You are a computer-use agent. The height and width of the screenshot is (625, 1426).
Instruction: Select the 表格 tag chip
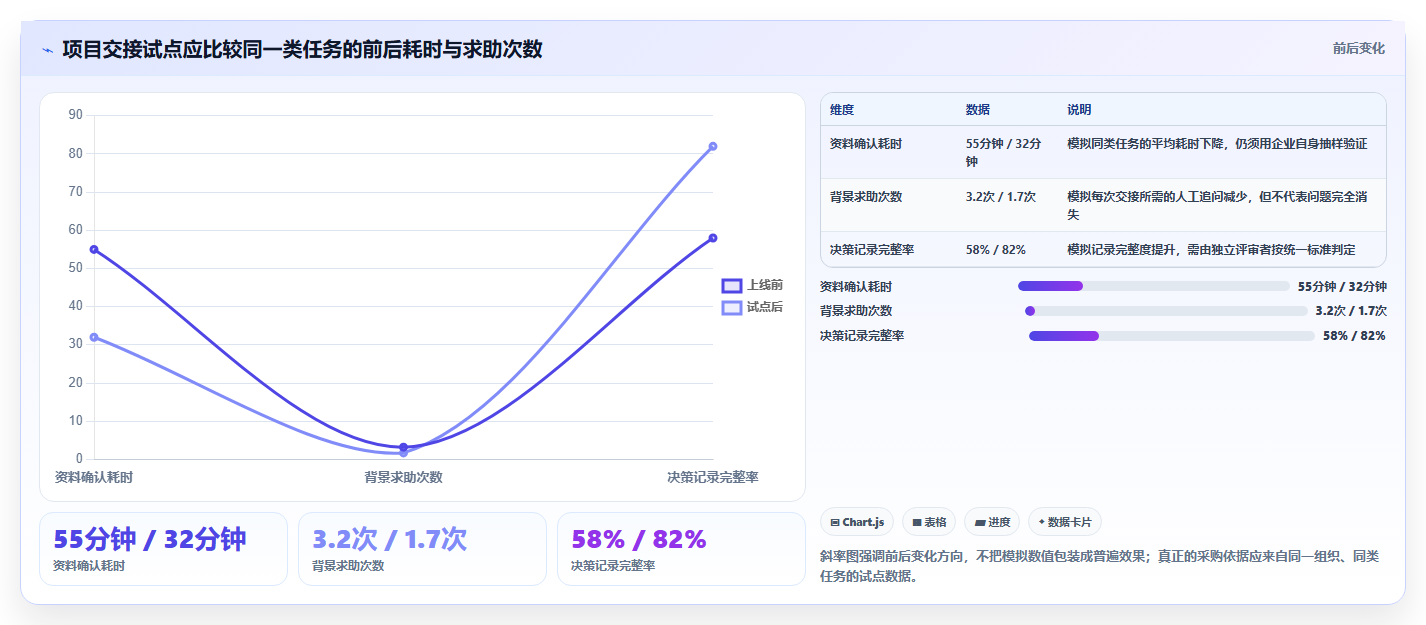pyautogui.click(x=929, y=522)
